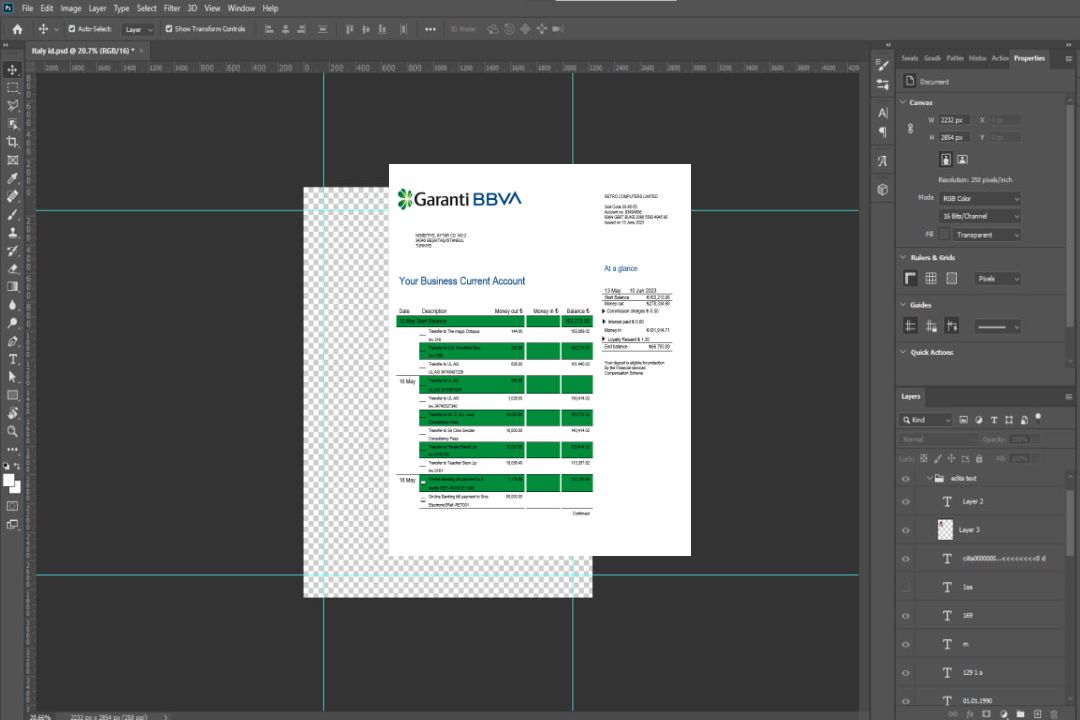Viewport: 1080px width, 720px height.
Task: Show the hidden '1aa' text layer
Action: [x=906, y=587]
